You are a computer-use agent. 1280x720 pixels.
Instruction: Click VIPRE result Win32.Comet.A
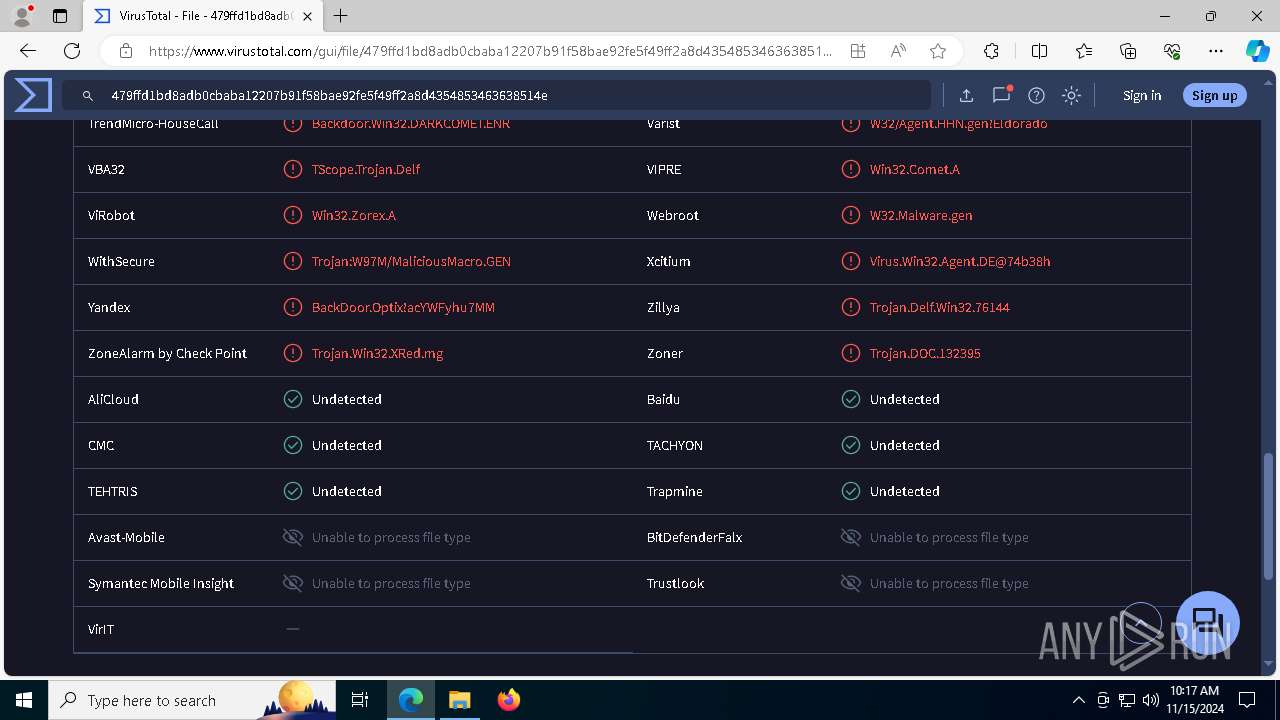point(915,169)
